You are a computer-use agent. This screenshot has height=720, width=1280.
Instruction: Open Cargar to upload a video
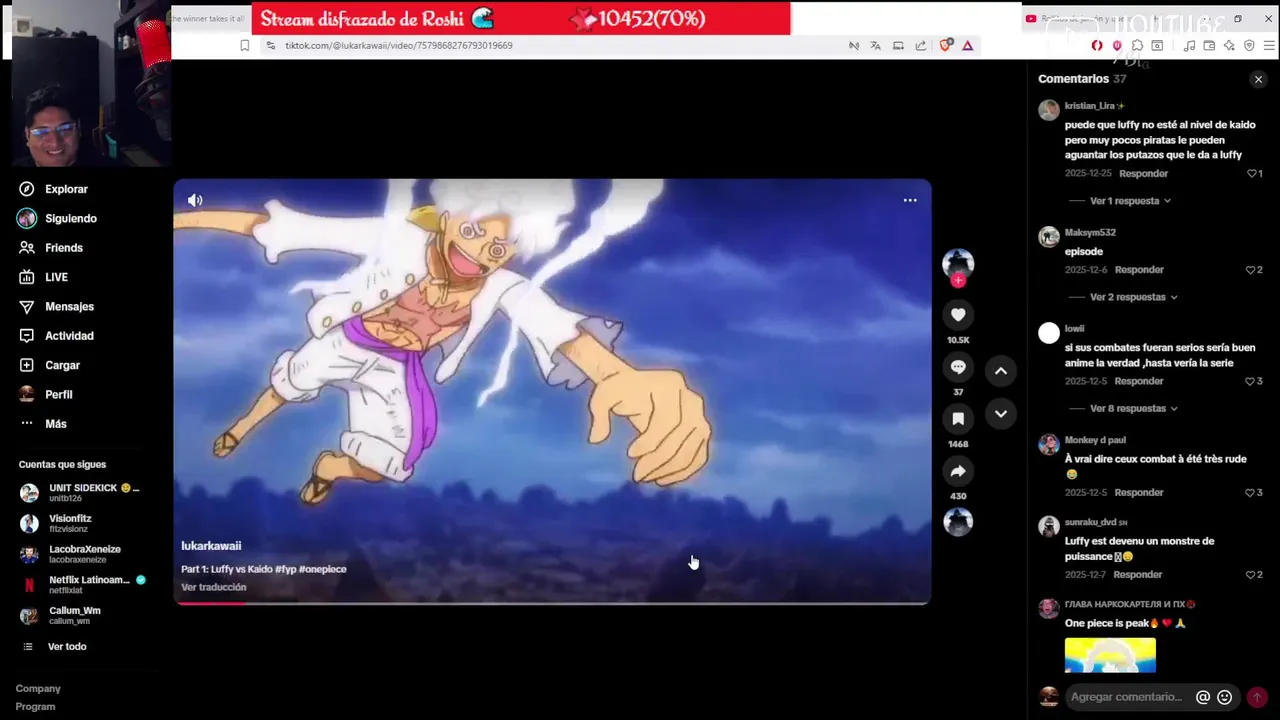point(50,365)
